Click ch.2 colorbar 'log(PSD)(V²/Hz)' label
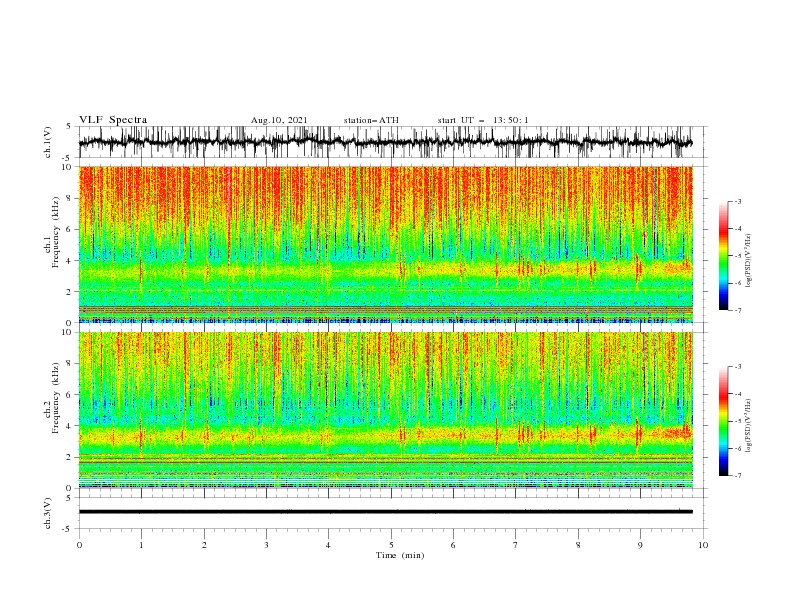The height and width of the screenshot is (612, 792). (749, 425)
